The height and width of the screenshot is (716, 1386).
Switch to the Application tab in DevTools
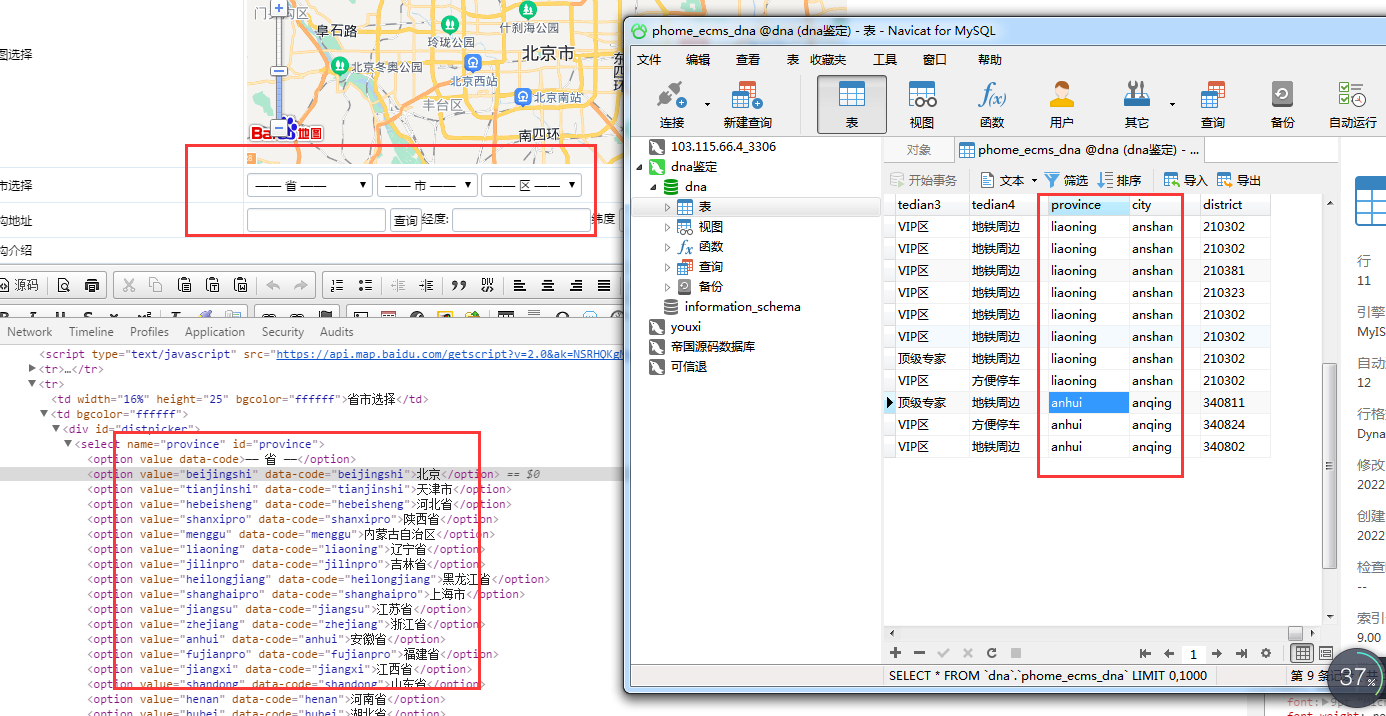click(215, 332)
